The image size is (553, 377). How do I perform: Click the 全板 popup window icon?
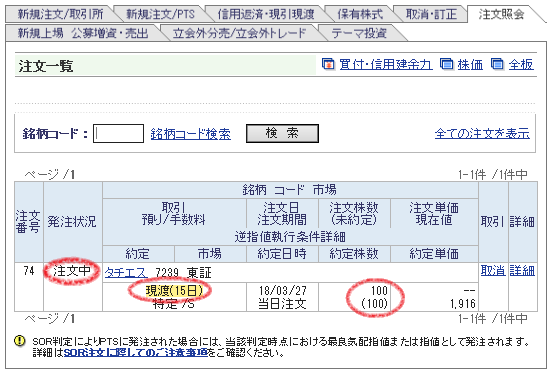497,64
